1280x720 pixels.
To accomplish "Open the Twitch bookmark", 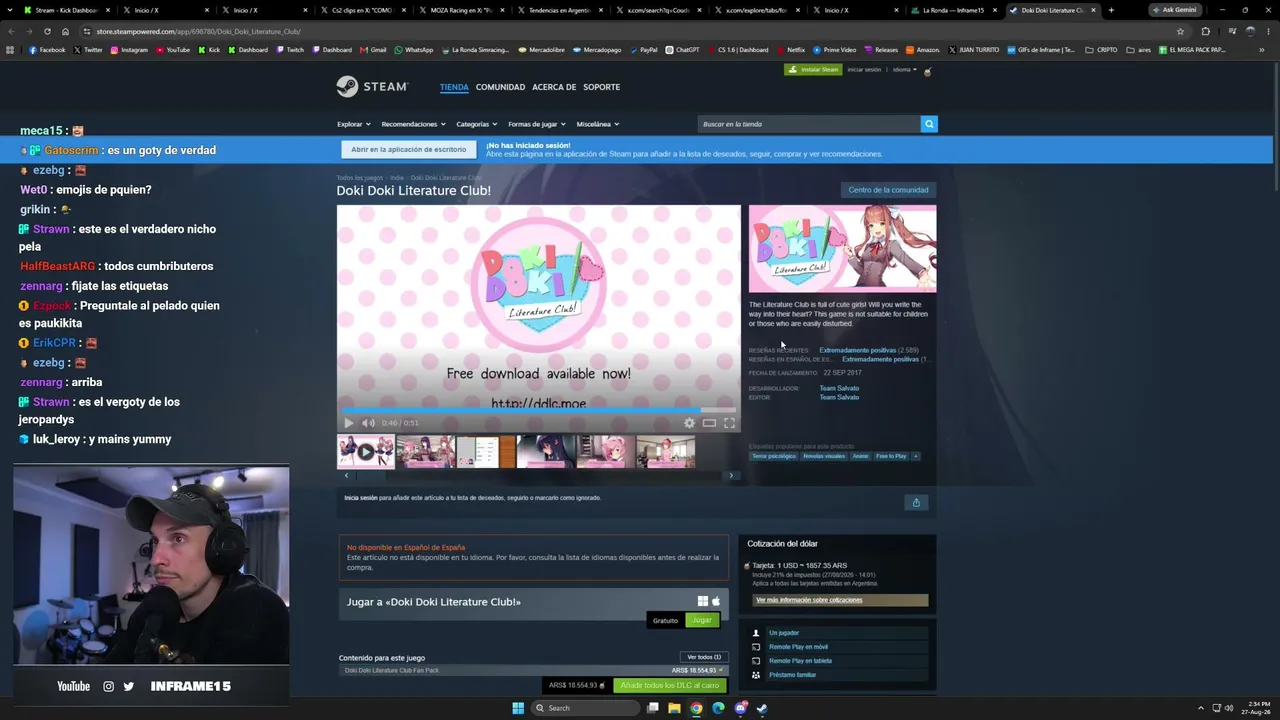I will (290, 50).
